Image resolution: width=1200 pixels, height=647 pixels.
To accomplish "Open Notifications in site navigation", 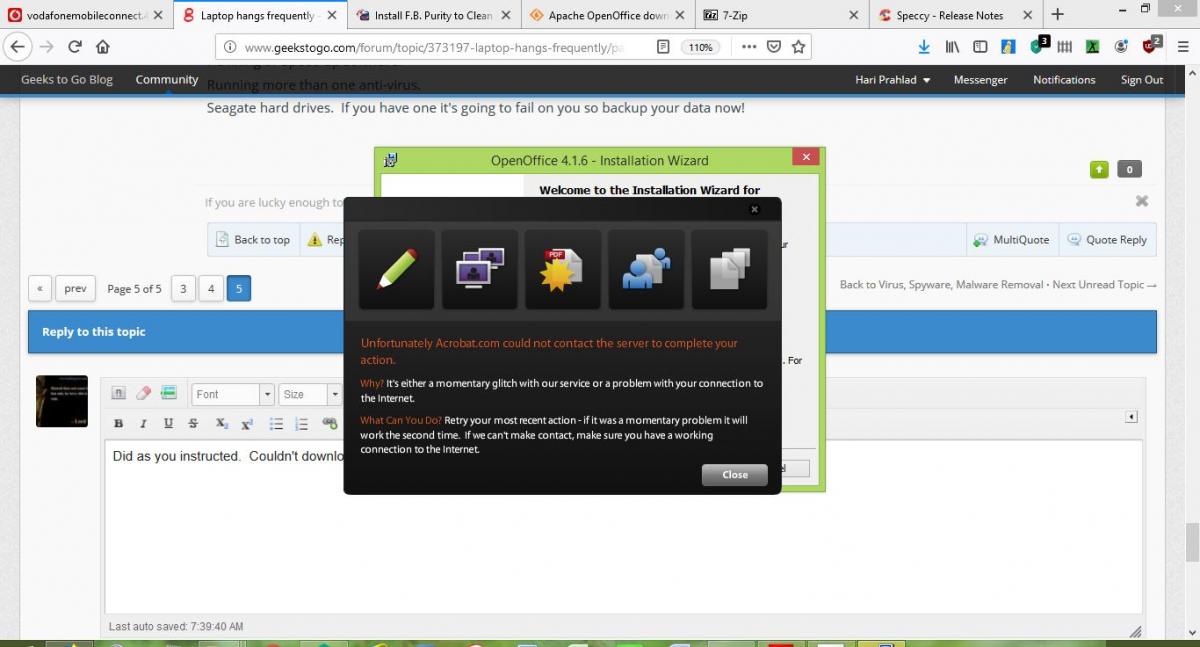I will 1064,80.
